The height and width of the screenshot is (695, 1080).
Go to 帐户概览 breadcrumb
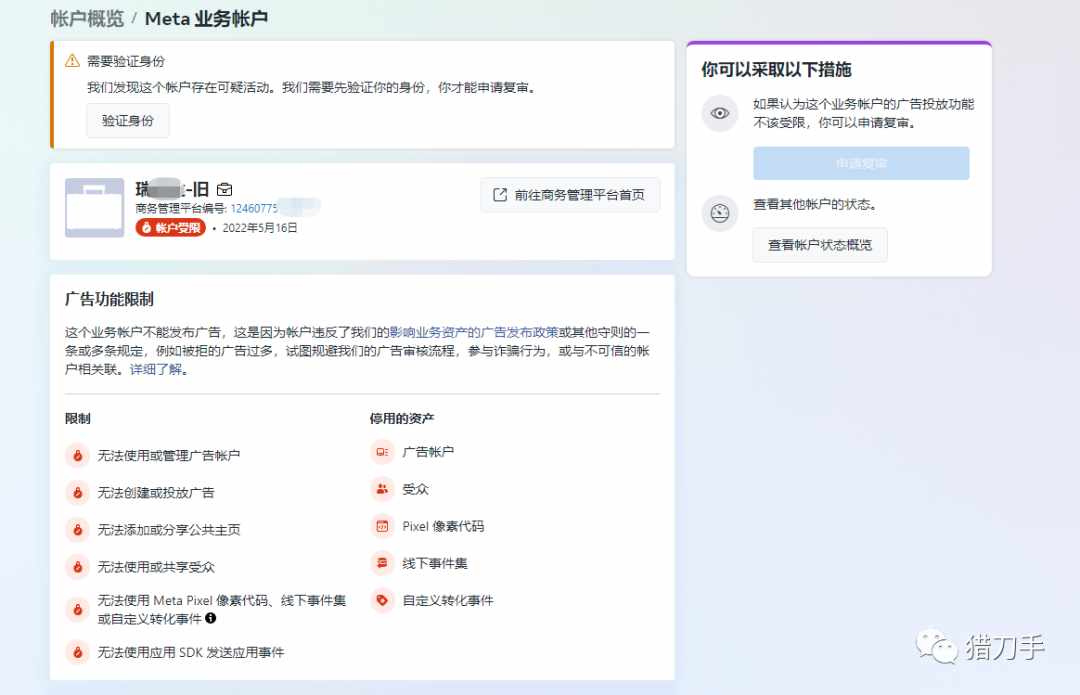[87, 19]
